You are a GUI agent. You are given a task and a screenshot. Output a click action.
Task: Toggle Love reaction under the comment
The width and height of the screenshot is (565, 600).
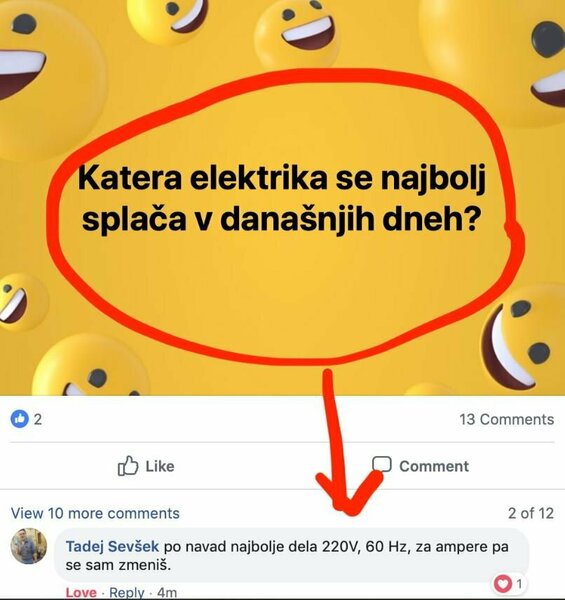click(81, 592)
